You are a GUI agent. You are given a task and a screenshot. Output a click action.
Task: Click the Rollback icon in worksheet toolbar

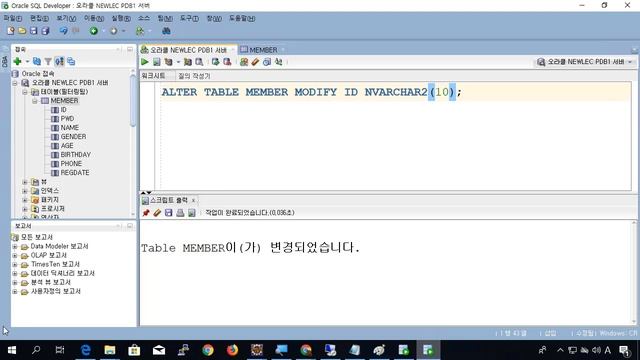tap(227, 62)
